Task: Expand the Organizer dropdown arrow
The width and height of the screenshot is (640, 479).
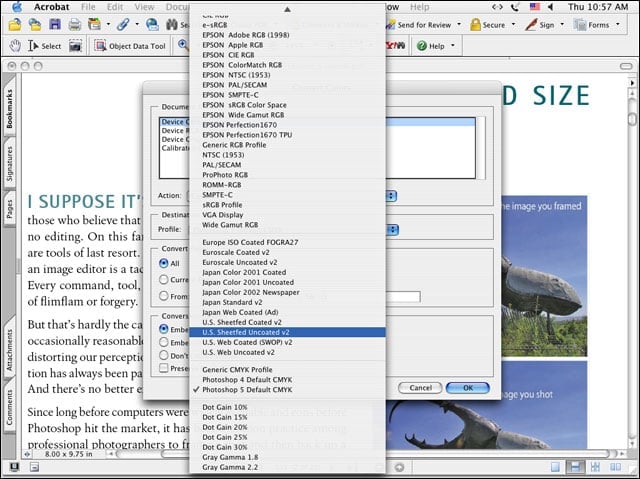Action: [x=108, y=24]
